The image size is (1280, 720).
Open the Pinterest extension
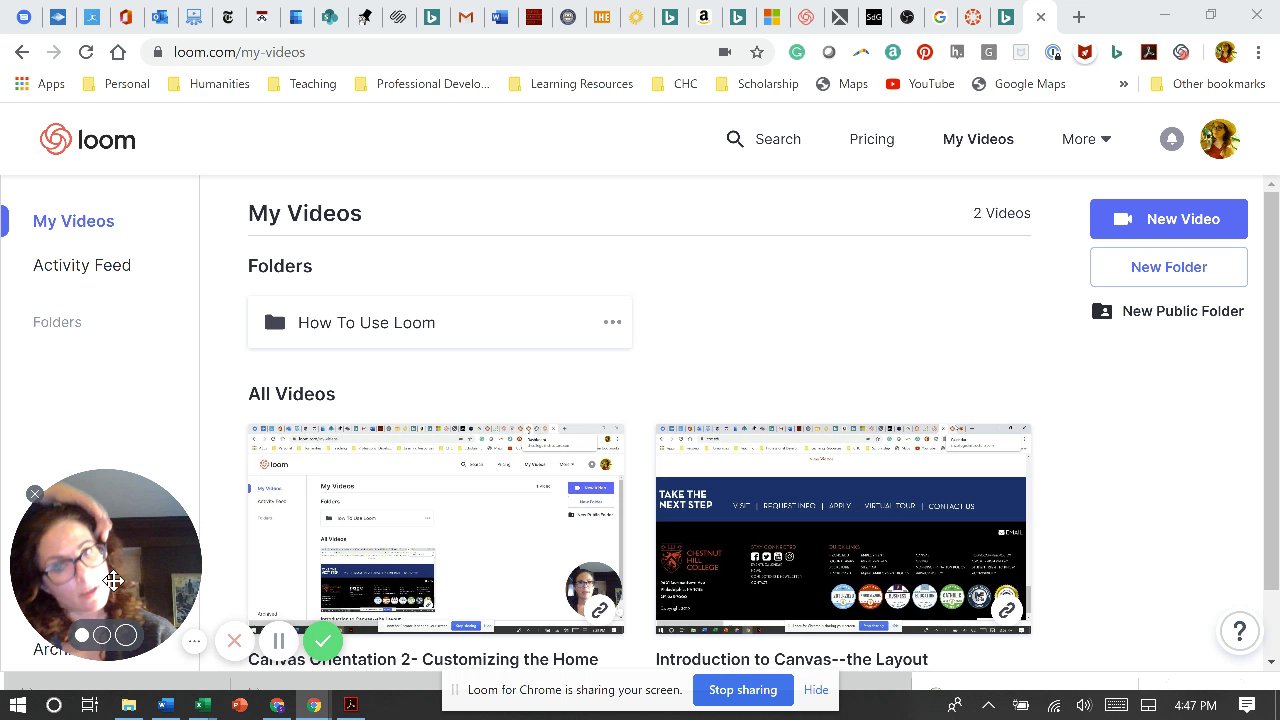[924, 52]
